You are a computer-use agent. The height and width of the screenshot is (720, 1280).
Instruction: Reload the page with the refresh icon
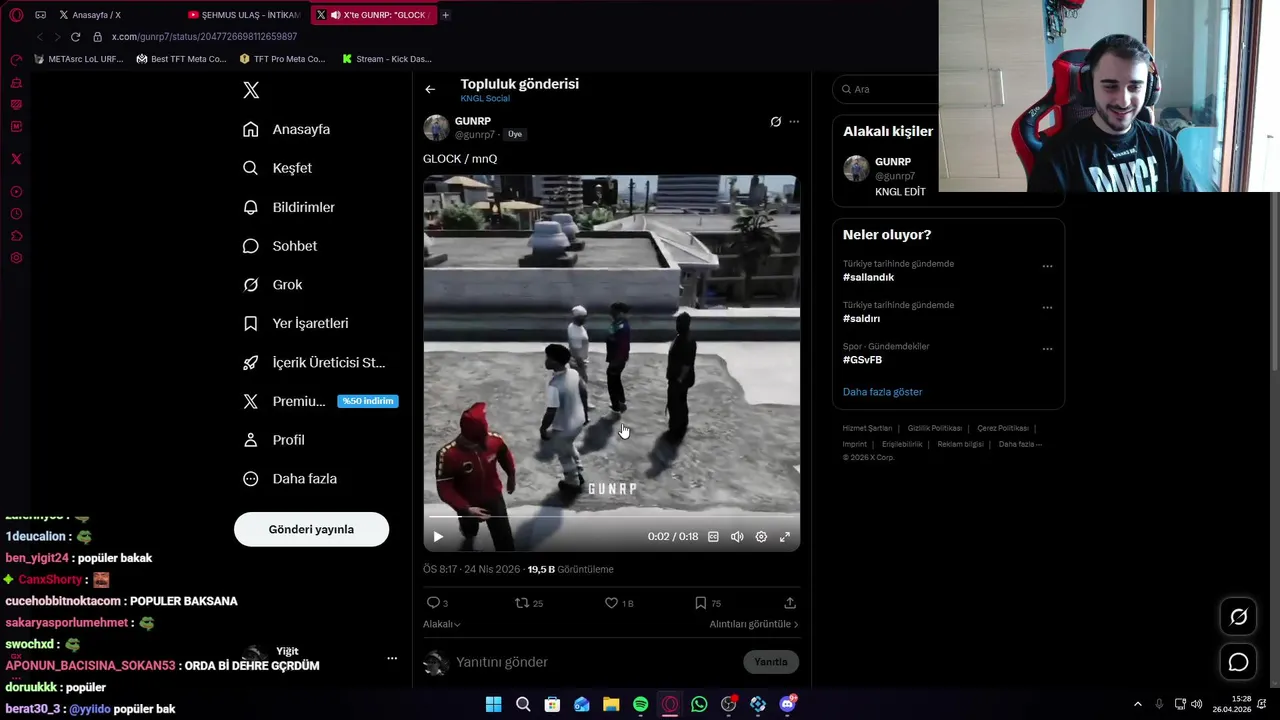(75, 37)
